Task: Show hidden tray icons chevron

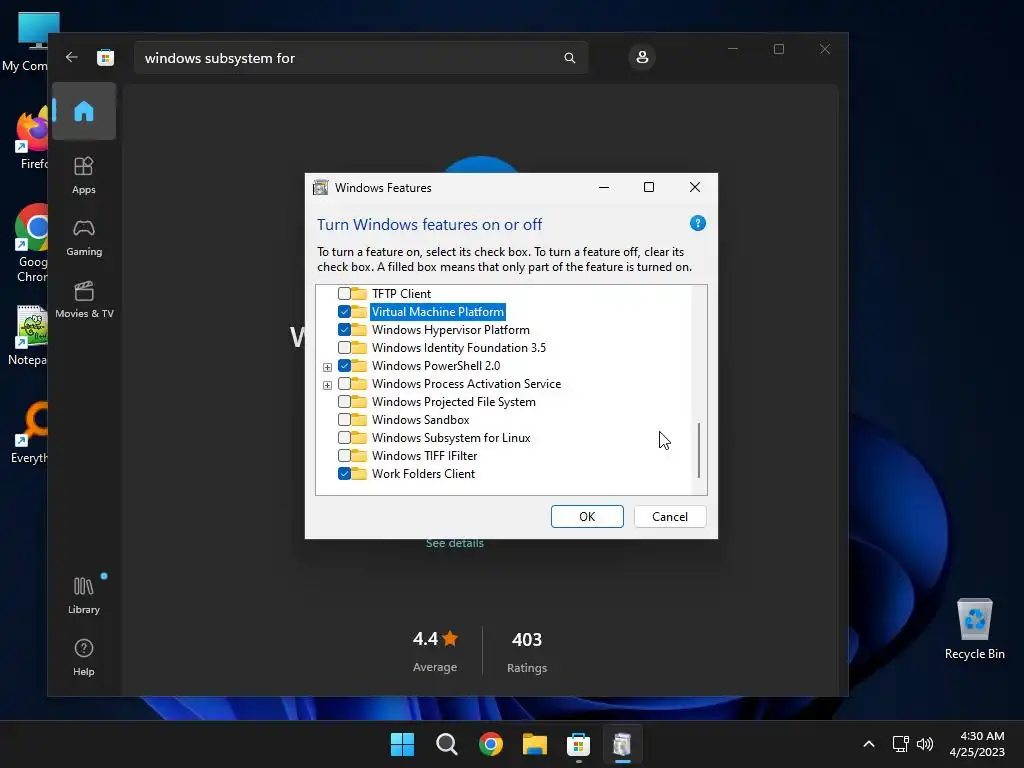Action: (869, 744)
